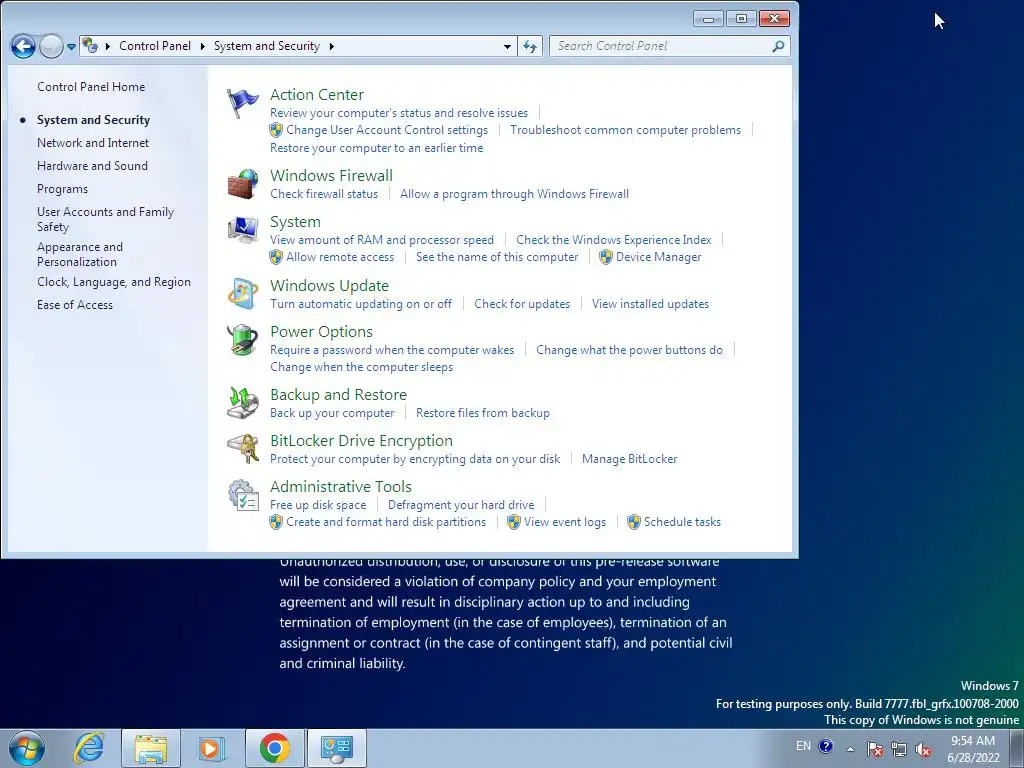Image resolution: width=1024 pixels, height=768 pixels.
Task: Click the muted volume speaker tray icon
Action: (x=923, y=749)
